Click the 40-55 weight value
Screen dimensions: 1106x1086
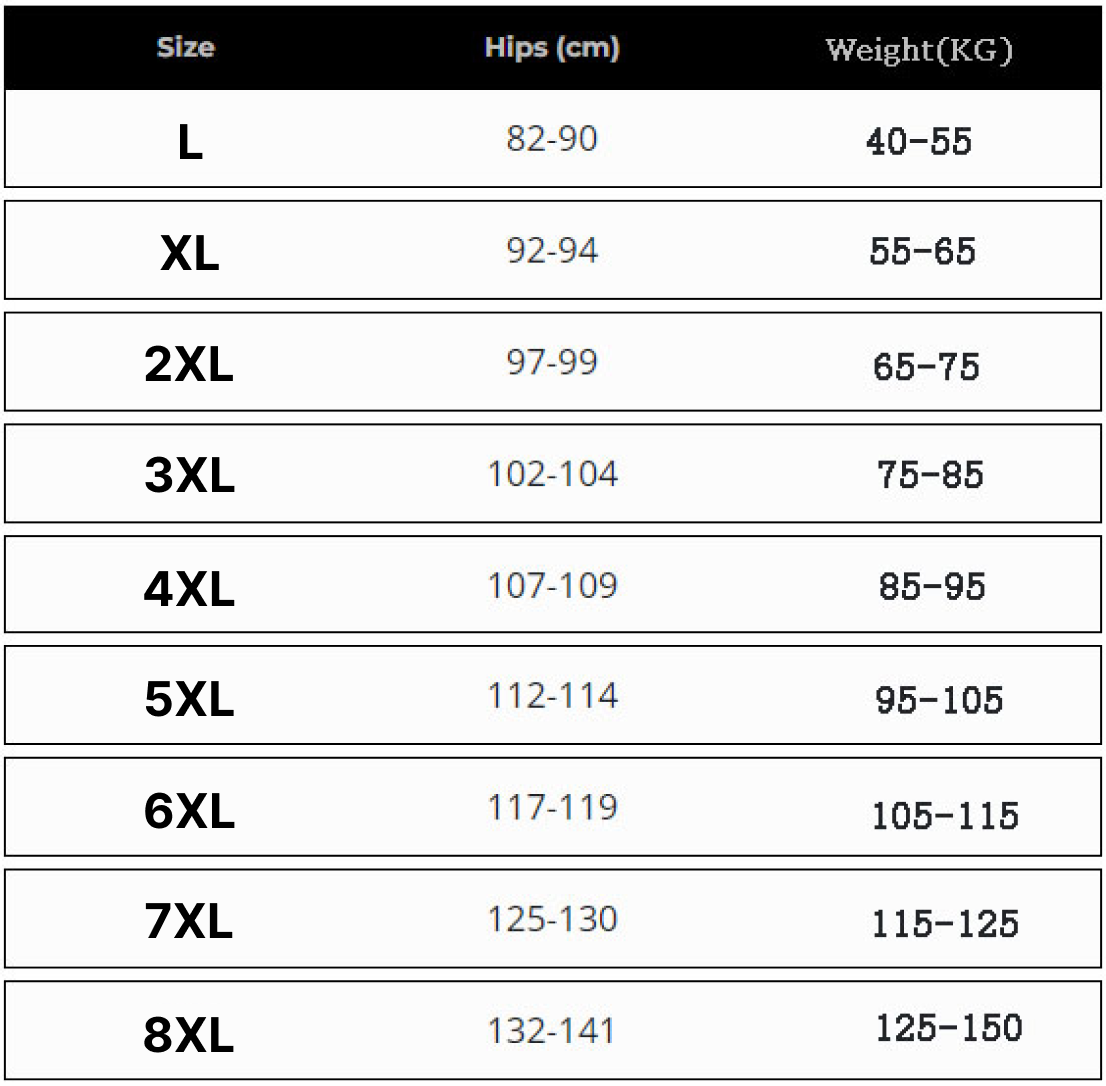coord(919,141)
